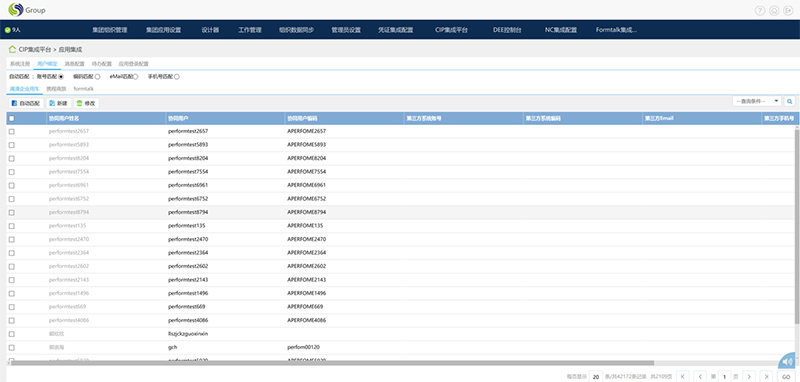Go to home via the house icon
The width and height of the screenshot is (800, 382).
tap(774, 10)
